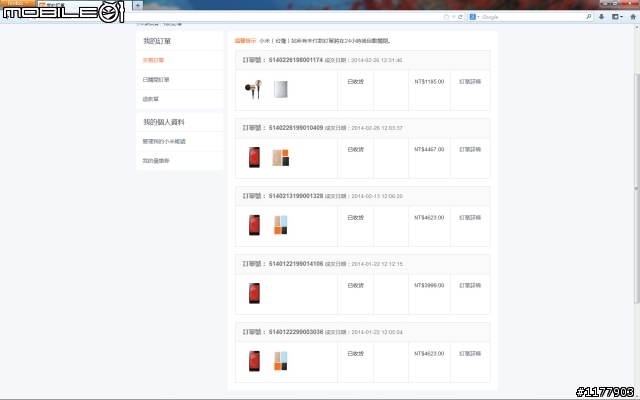Open 管理我的小米帳號 in the sidebar
640x400 pixels.
tap(164, 141)
